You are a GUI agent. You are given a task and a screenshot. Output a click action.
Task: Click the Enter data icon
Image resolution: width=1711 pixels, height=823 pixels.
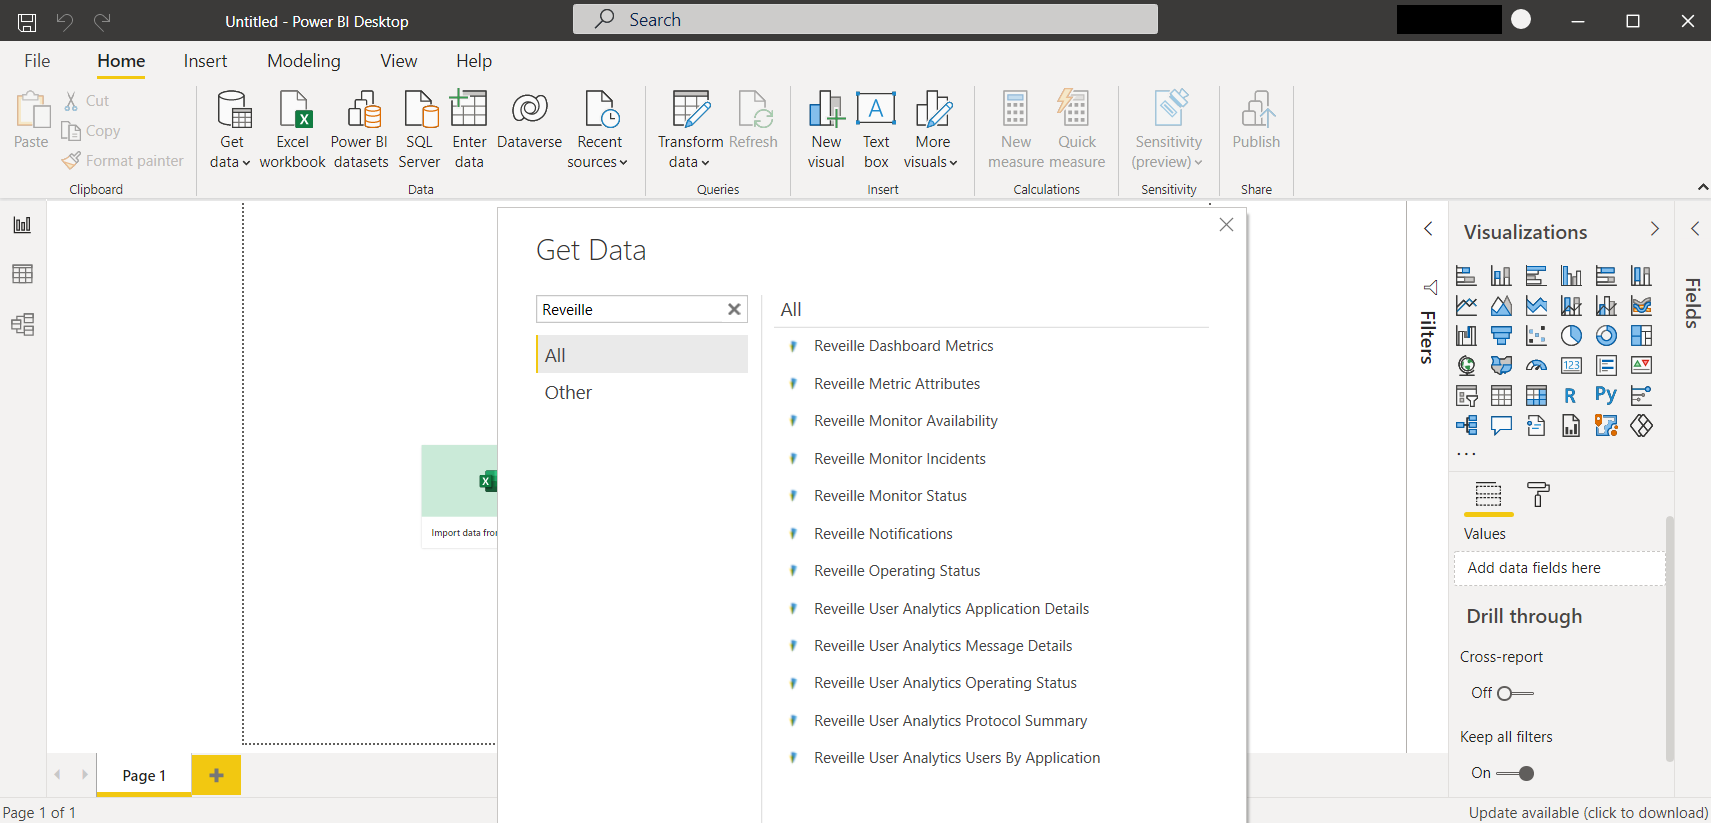click(x=469, y=109)
